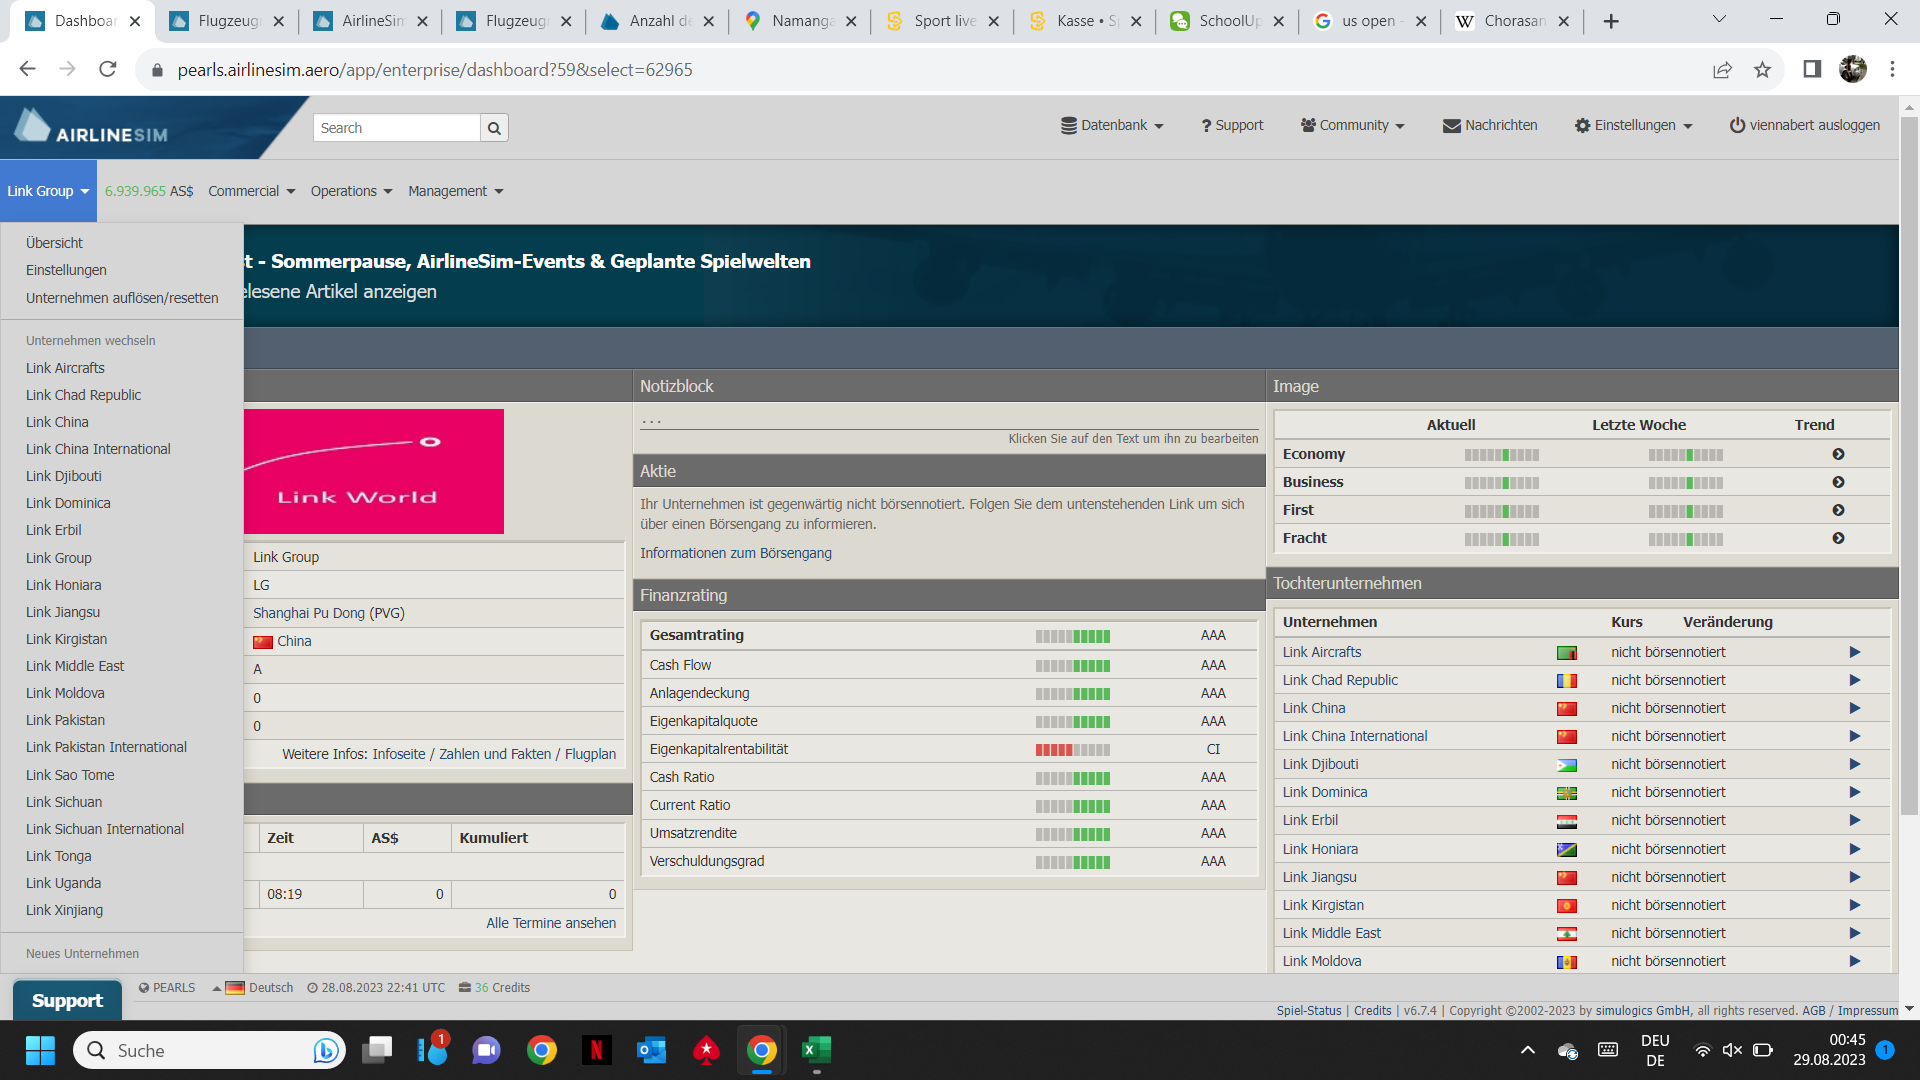
Task: Select Link Sichuan International in company list
Action: [105, 829]
